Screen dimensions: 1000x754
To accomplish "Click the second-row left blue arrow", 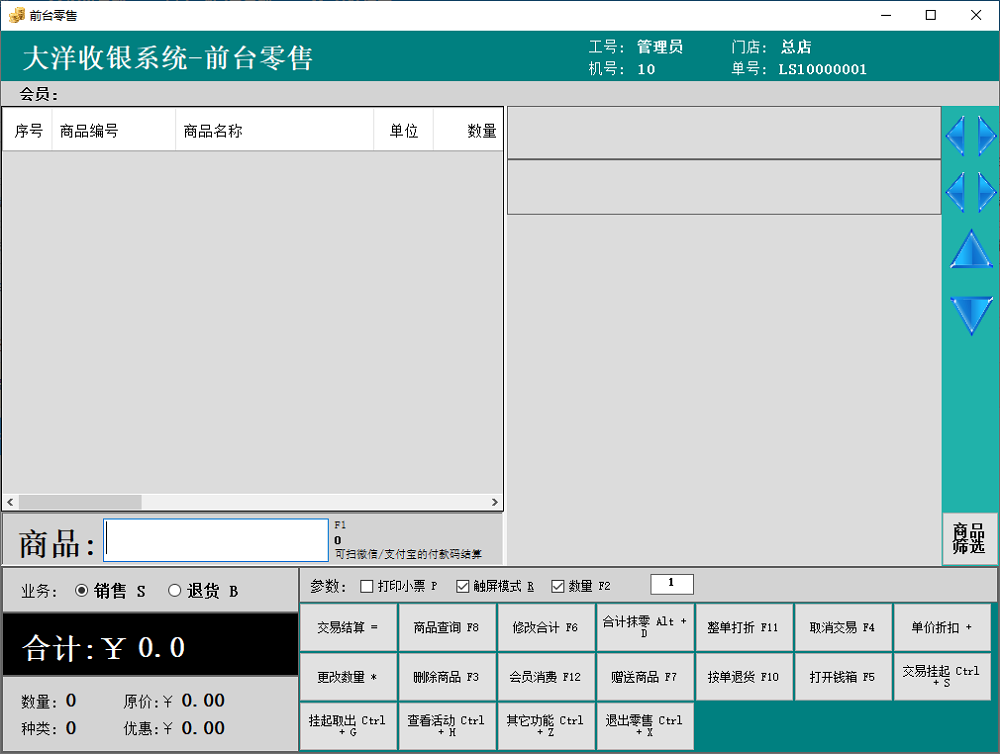I will point(955,190).
